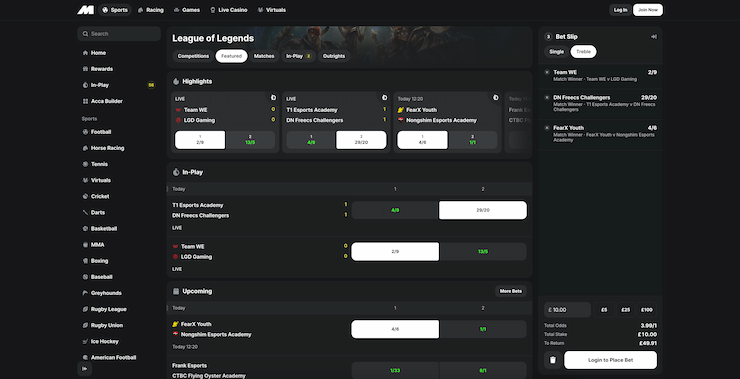Open stats icon on Team WE highlight card
The image size is (740, 379).
coord(273,98)
